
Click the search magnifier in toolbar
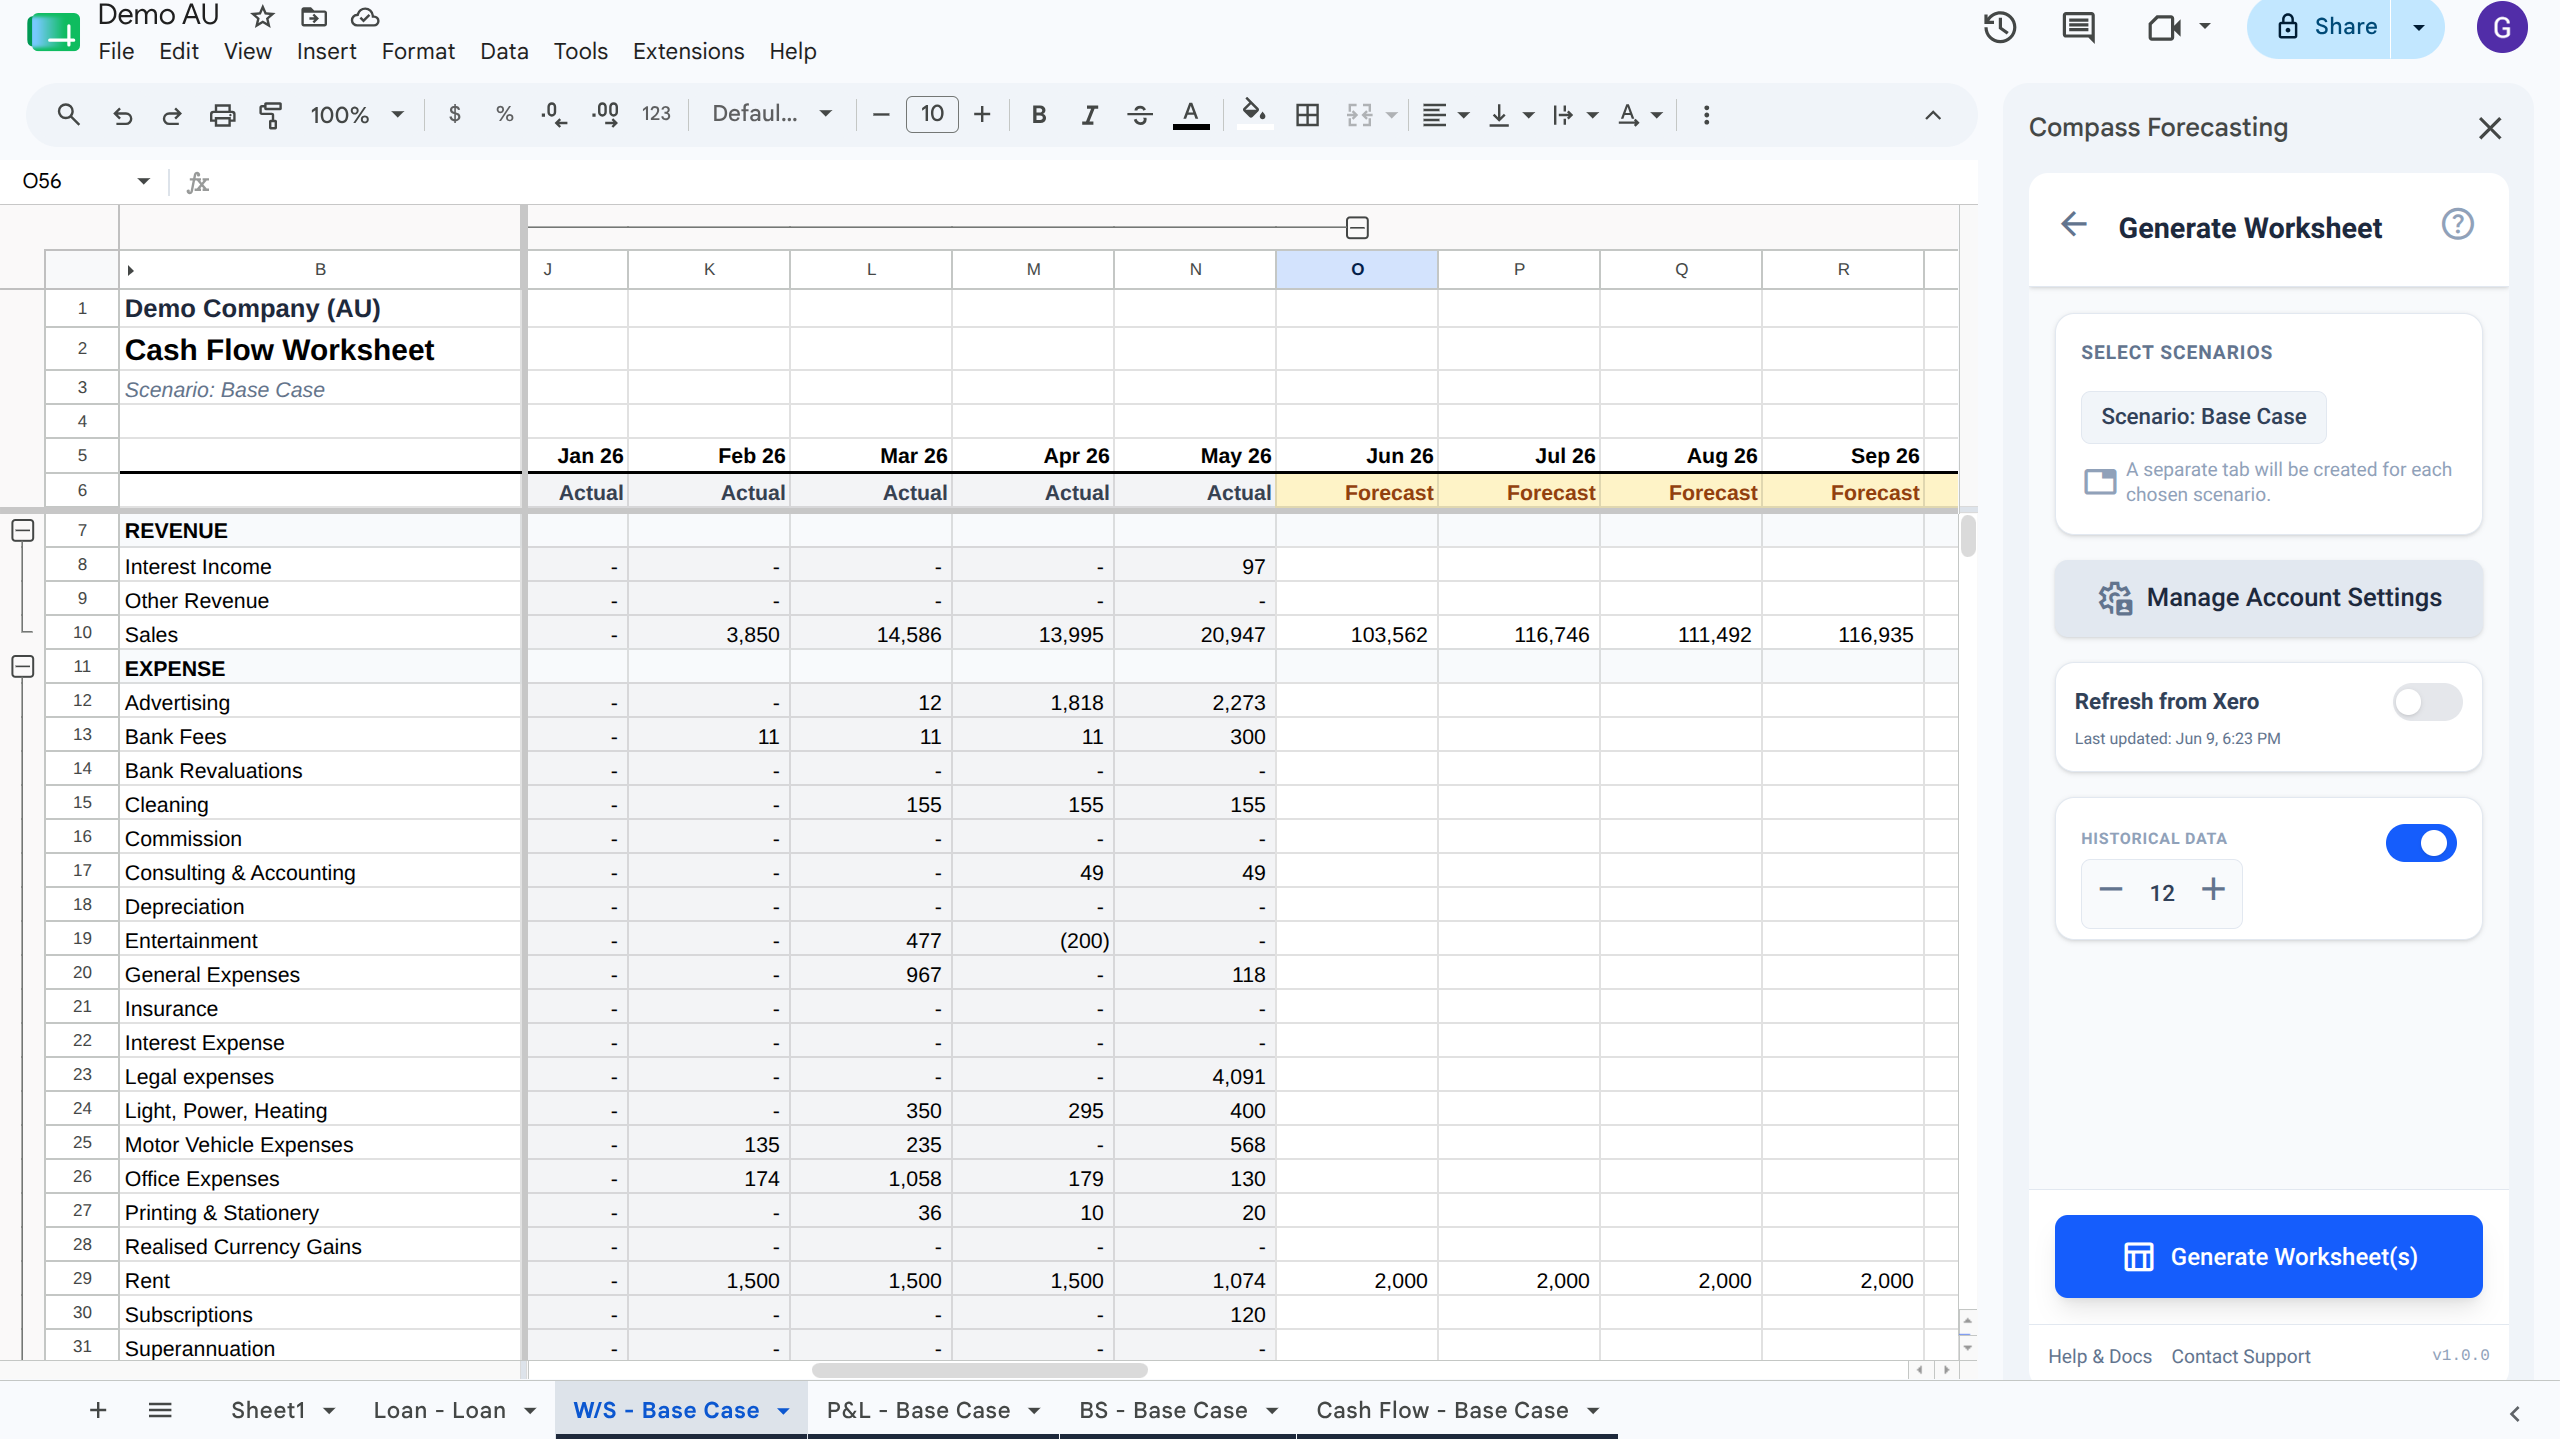click(68, 115)
